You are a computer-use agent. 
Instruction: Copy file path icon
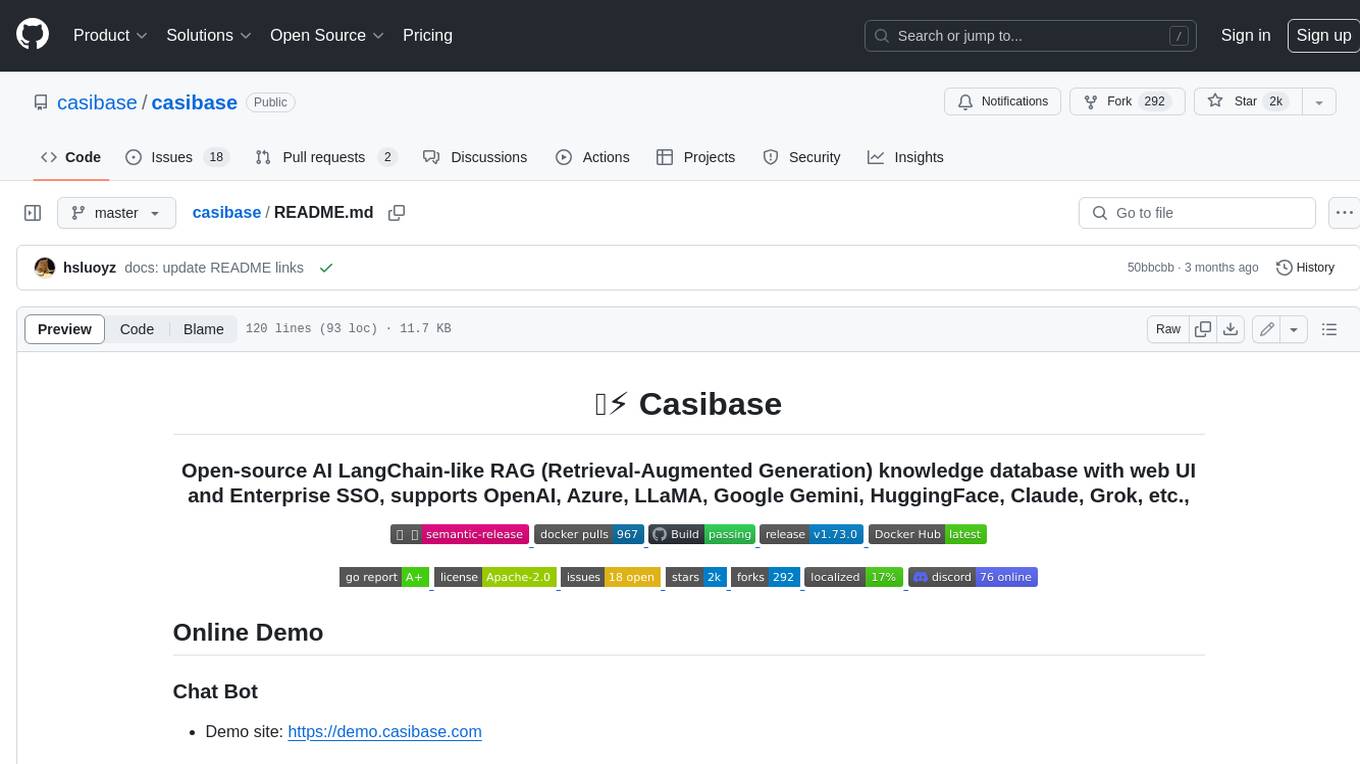coord(397,213)
